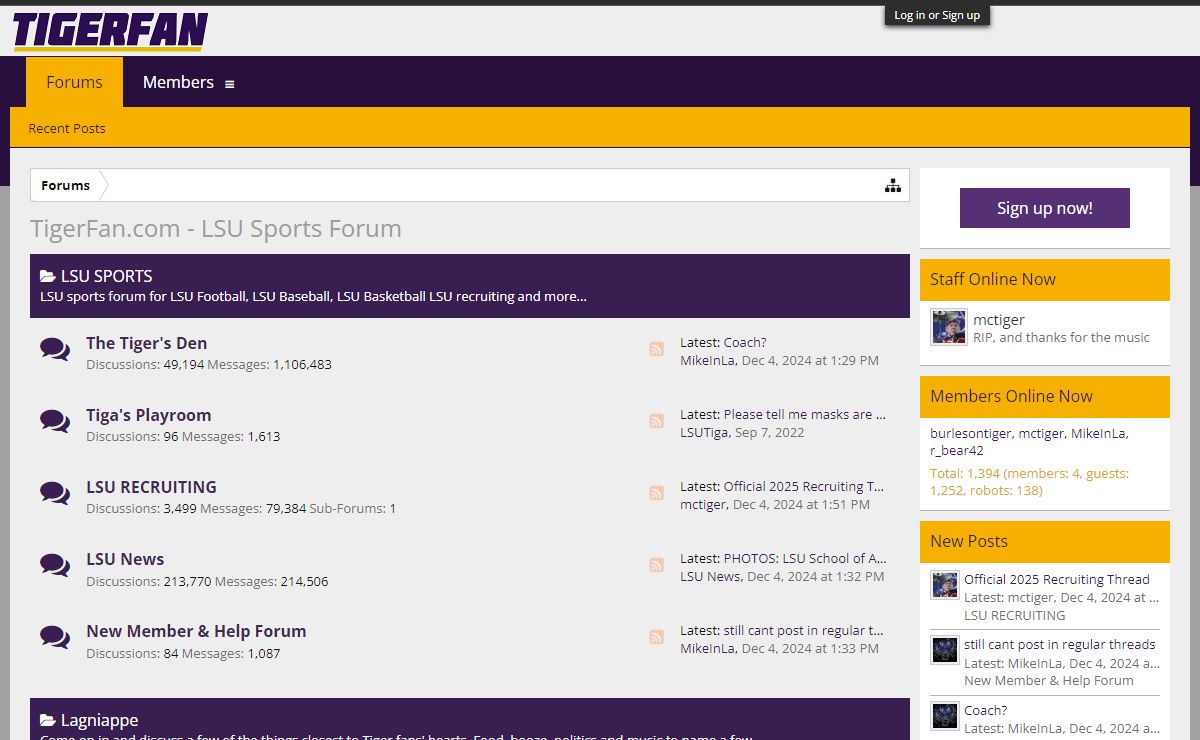This screenshot has height=740, width=1200.
Task: Open the forum sitemap tree icon
Action: [893, 185]
